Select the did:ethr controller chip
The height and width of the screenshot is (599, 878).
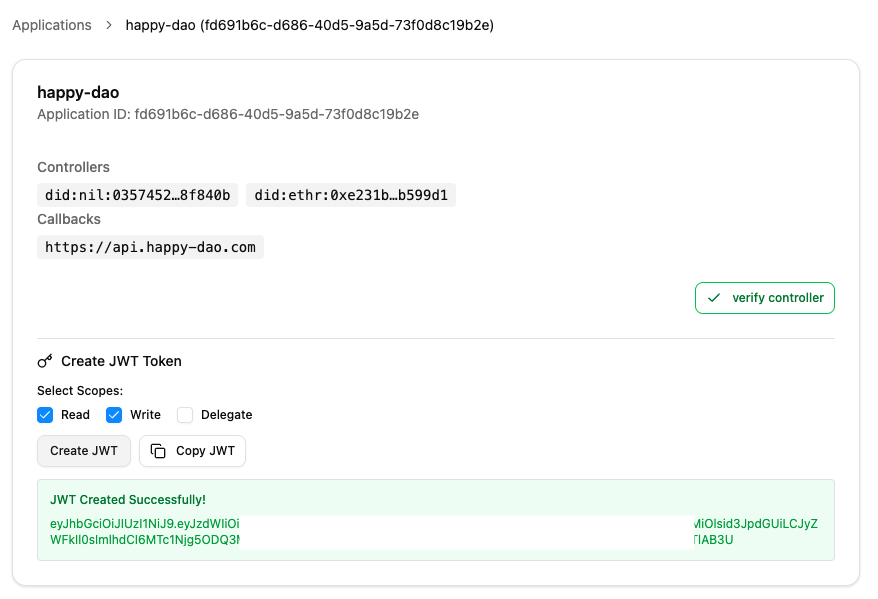pyautogui.click(x=351, y=195)
